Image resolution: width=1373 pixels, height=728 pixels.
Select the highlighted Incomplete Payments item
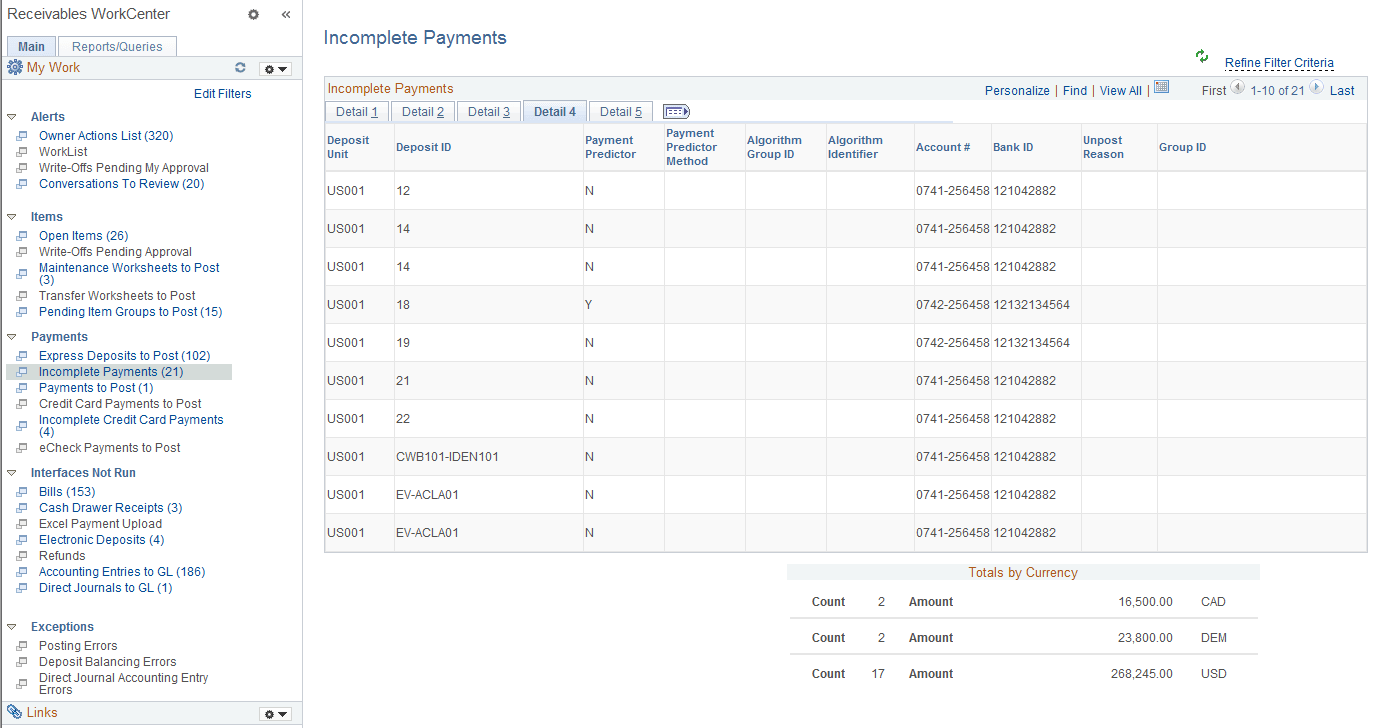110,371
